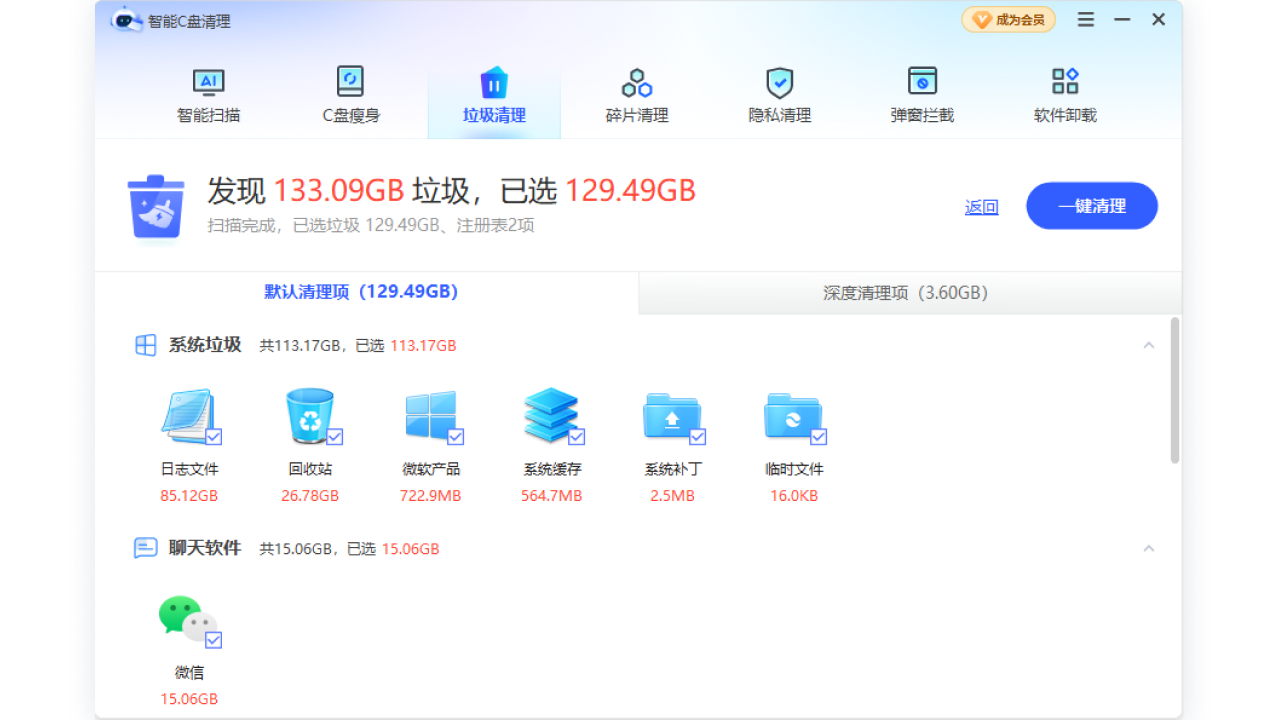Select the 碎片清理 fragment cleanup icon
1280x720 pixels.
(637, 83)
